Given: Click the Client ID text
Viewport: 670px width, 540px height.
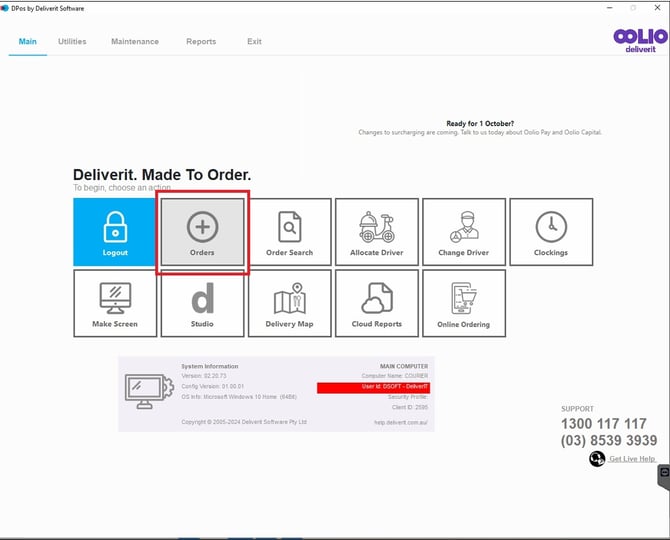Looking at the screenshot, I should click(x=410, y=407).
